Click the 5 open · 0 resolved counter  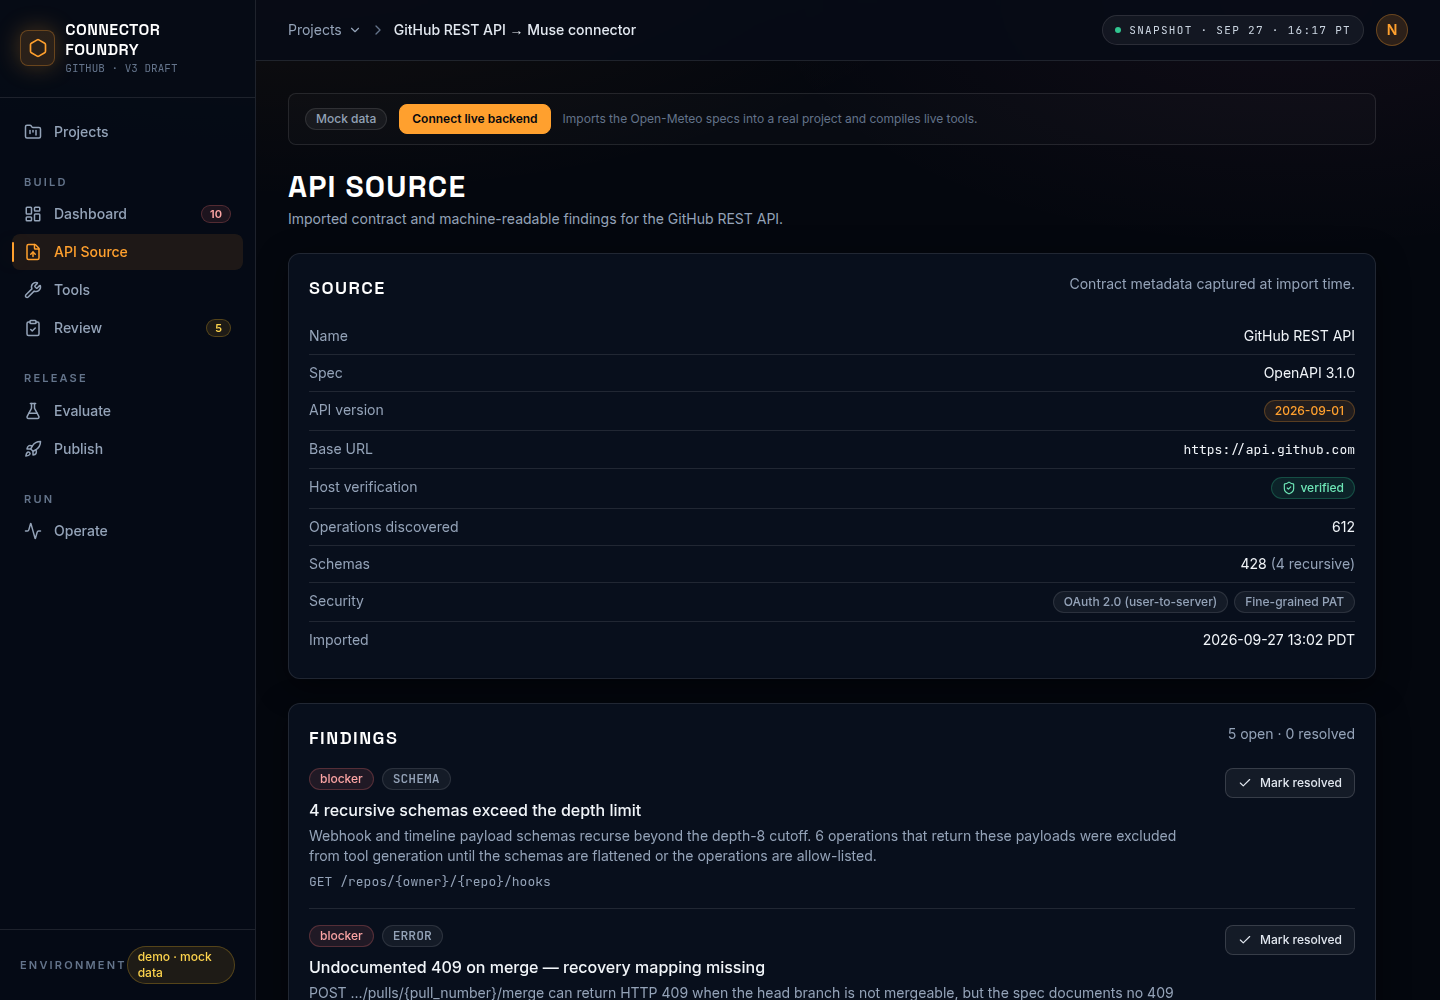(1291, 734)
